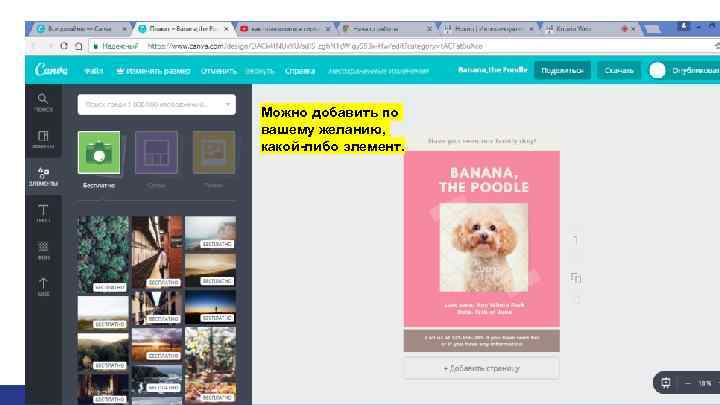Choose the green free photos camera category
The height and width of the screenshot is (405, 720).
(99, 152)
